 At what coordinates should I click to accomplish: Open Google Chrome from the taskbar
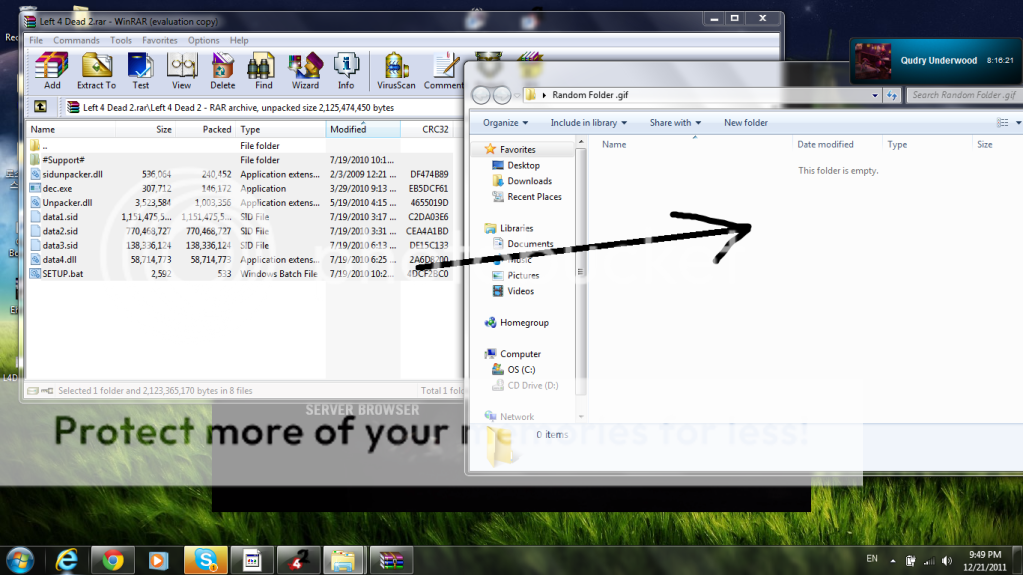(x=112, y=561)
